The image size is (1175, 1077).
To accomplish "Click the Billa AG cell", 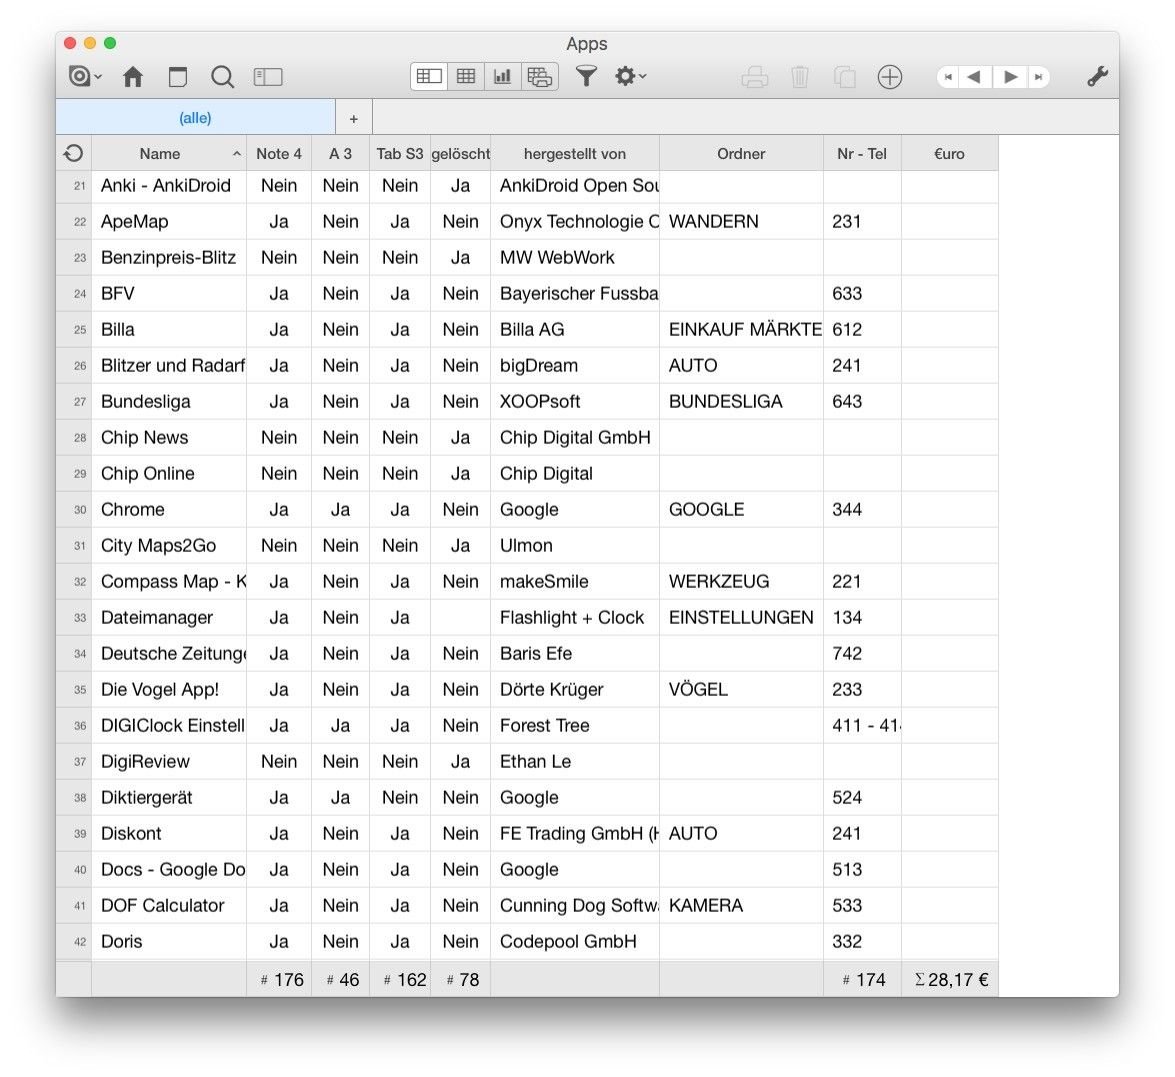I will coord(575,330).
